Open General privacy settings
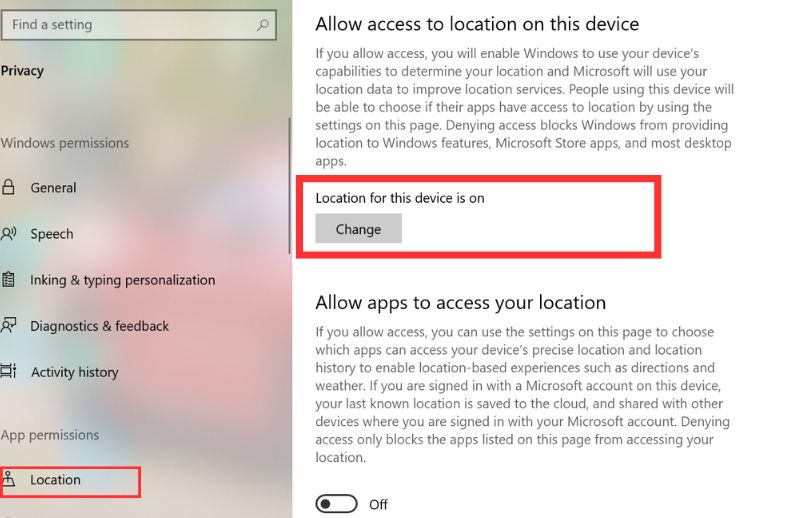This screenshot has height=518, width=785. point(54,188)
